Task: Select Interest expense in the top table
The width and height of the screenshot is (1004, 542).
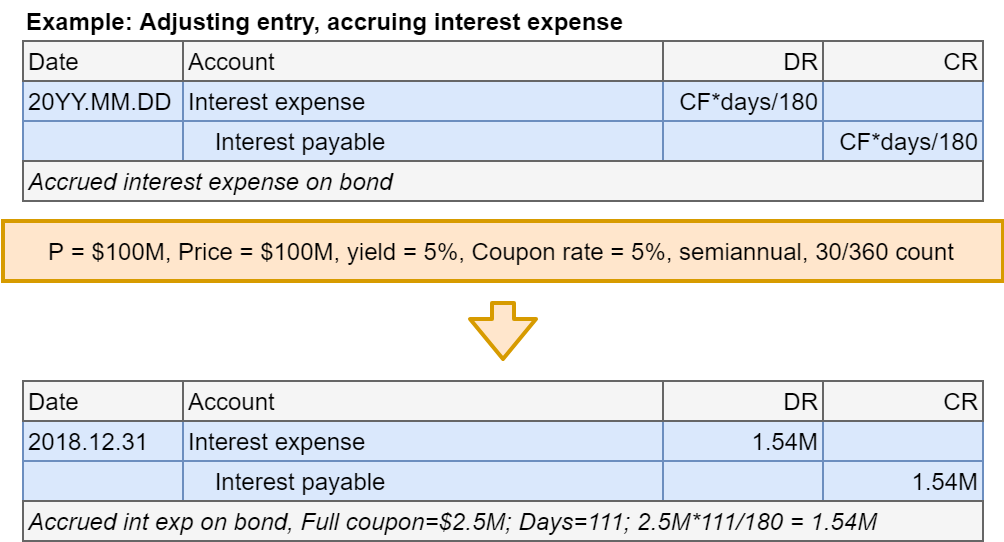Action: click(x=277, y=102)
